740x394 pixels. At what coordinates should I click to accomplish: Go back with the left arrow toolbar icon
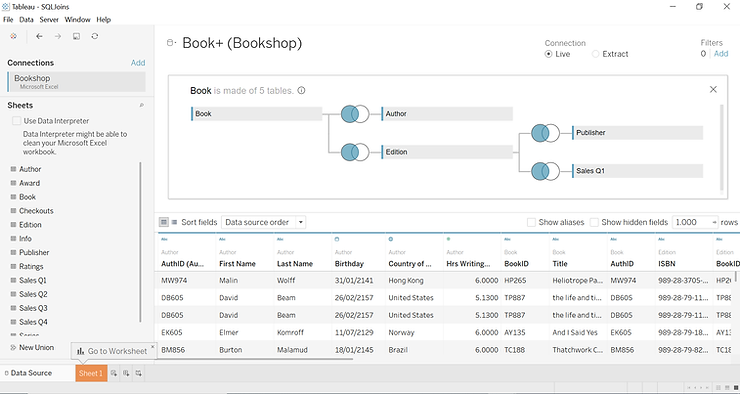click(39, 36)
